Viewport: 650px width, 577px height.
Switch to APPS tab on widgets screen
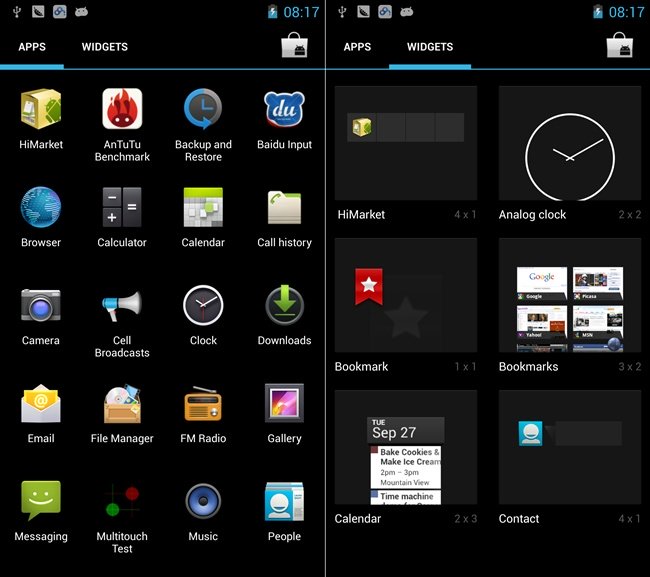point(357,47)
